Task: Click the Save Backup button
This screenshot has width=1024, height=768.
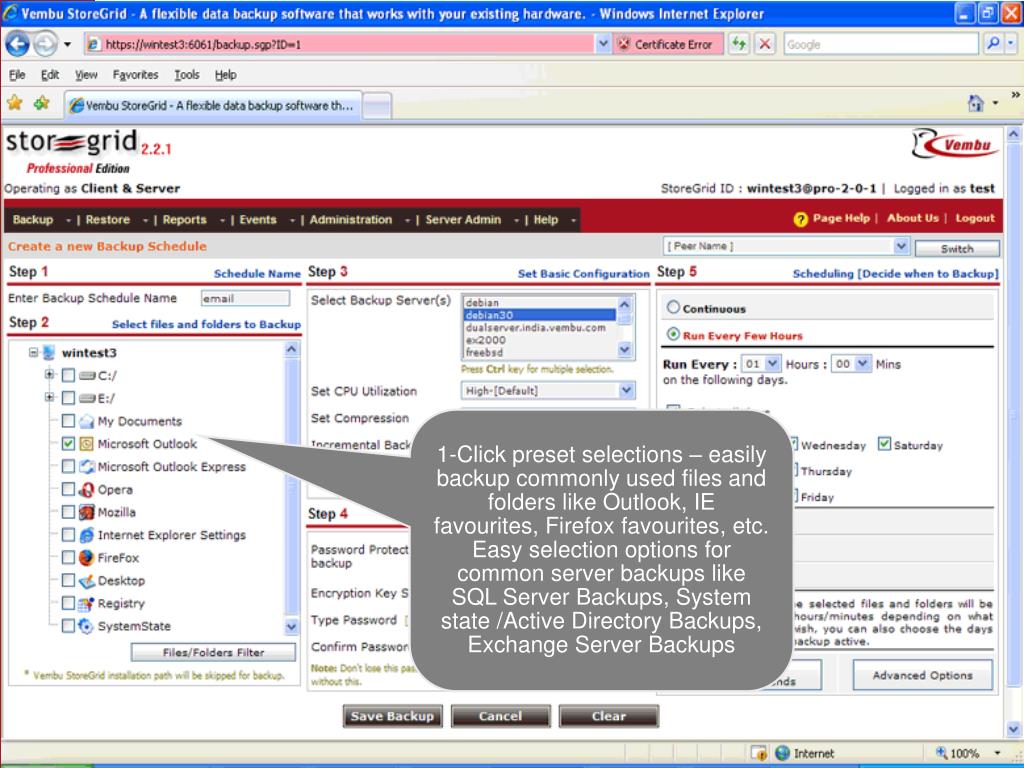Action: point(392,716)
